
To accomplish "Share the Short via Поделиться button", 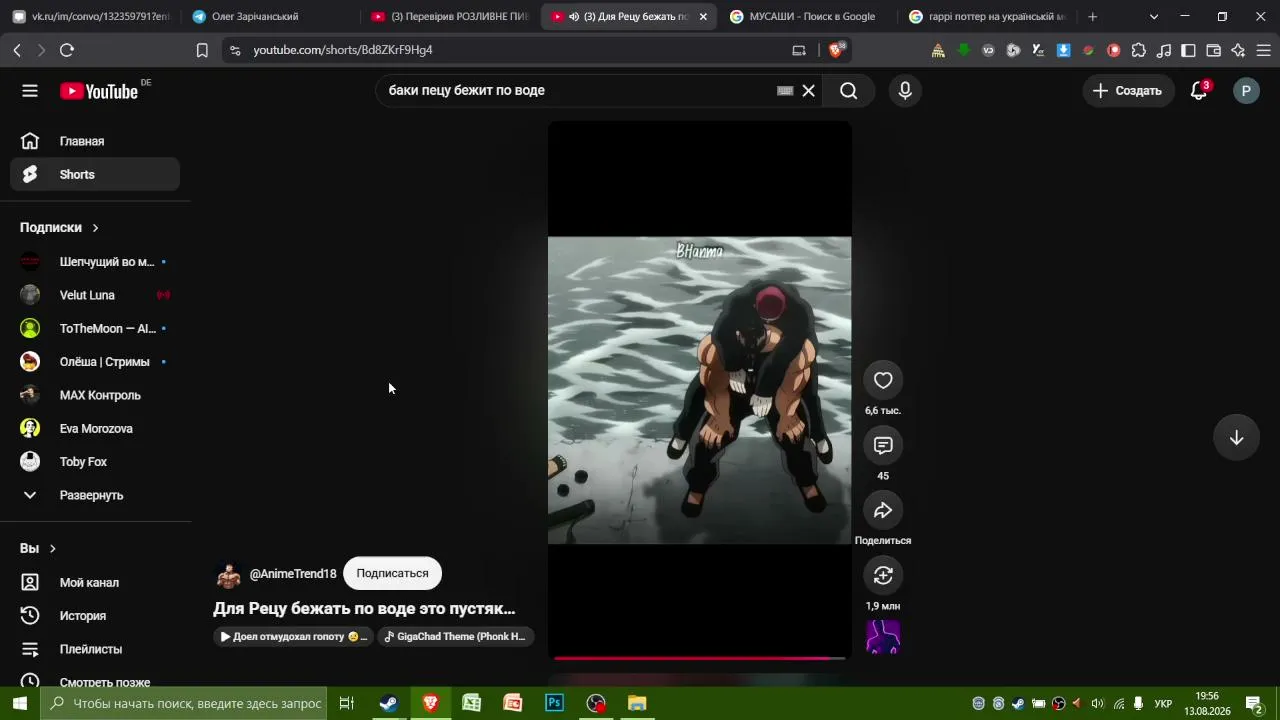I will pyautogui.click(x=883, y=510).
